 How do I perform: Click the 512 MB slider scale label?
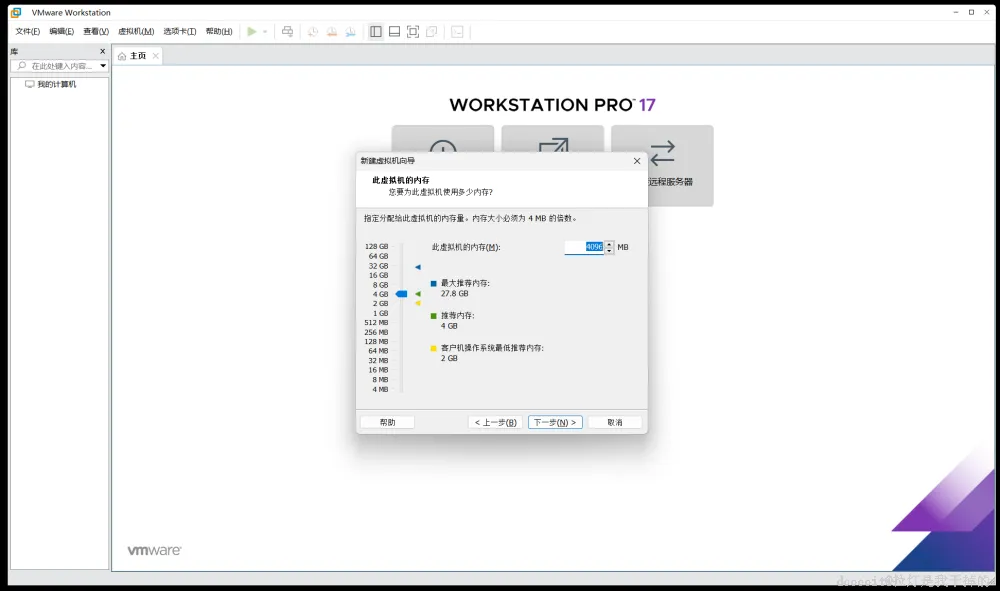coord(376,323)
